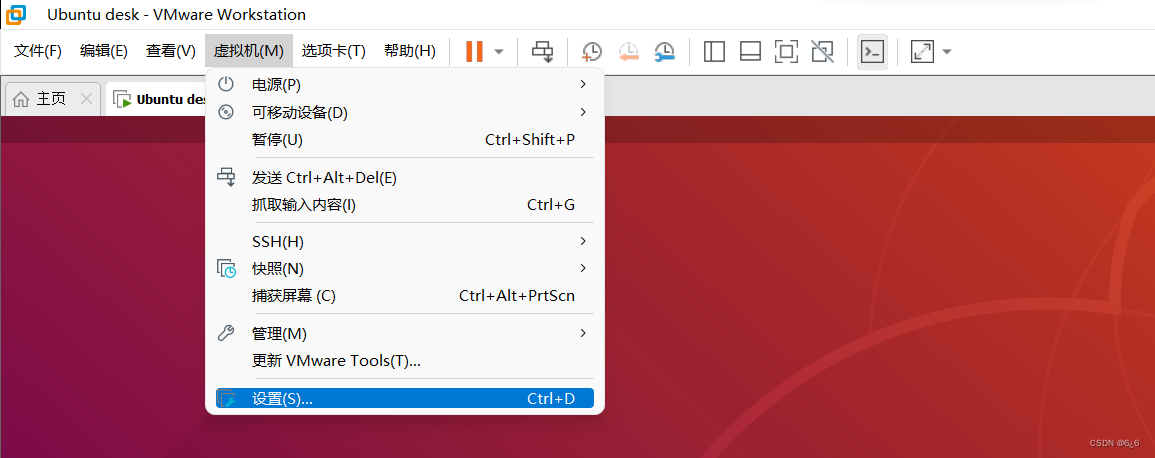Screen dimensions: 1155x458
Task: Open the 查看(V) menu
Action: (x=171, y=51)
